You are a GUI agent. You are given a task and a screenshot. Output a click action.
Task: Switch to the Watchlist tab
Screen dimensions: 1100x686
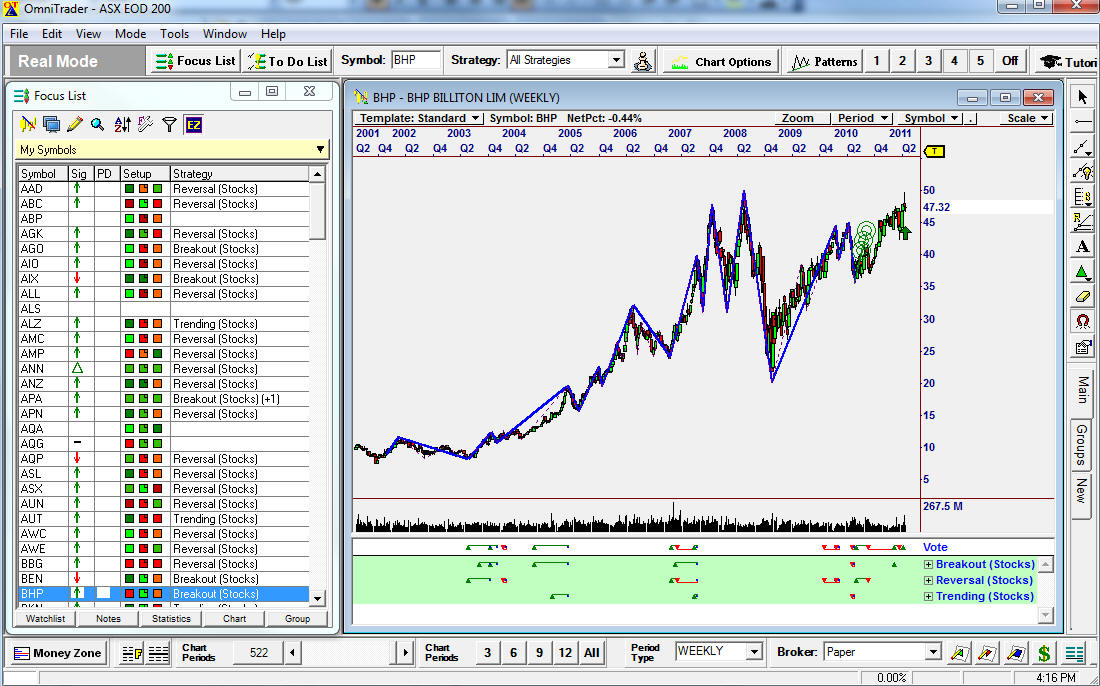46,619
